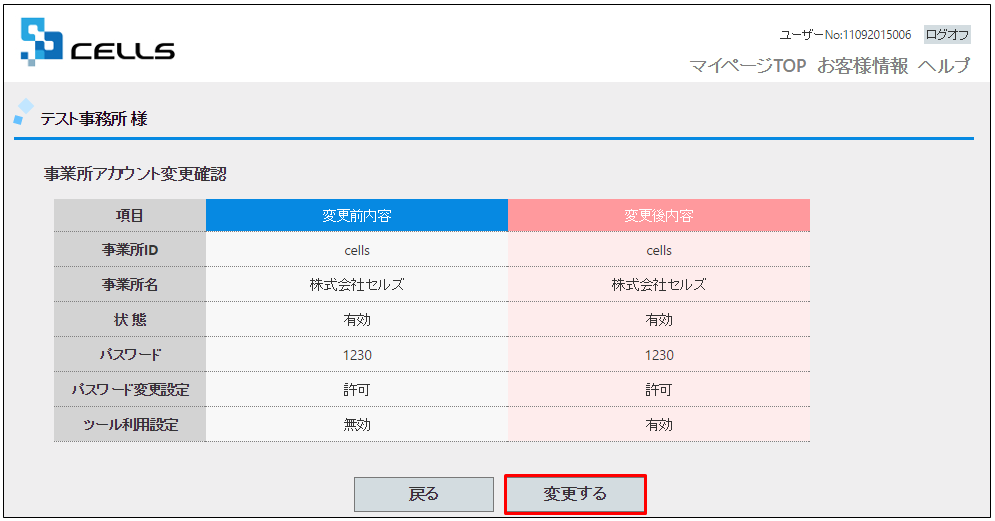
Task: Click the 変更する button
Action: [575, 494]
